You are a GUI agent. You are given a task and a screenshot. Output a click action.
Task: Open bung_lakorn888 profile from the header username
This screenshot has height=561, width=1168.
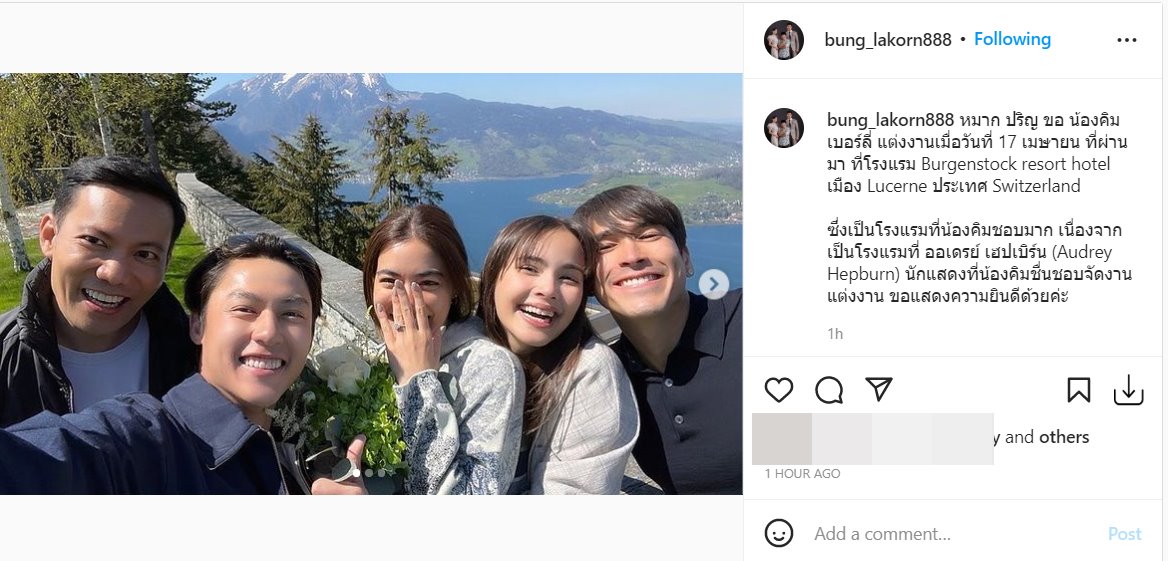pyautogui.click(x=887, y=40)
